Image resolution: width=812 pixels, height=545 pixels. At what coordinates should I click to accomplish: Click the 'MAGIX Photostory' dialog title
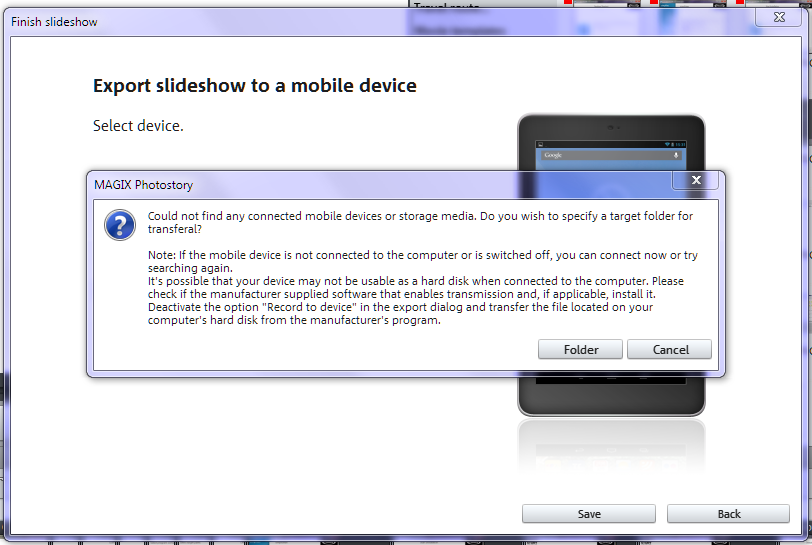point(143,185)
